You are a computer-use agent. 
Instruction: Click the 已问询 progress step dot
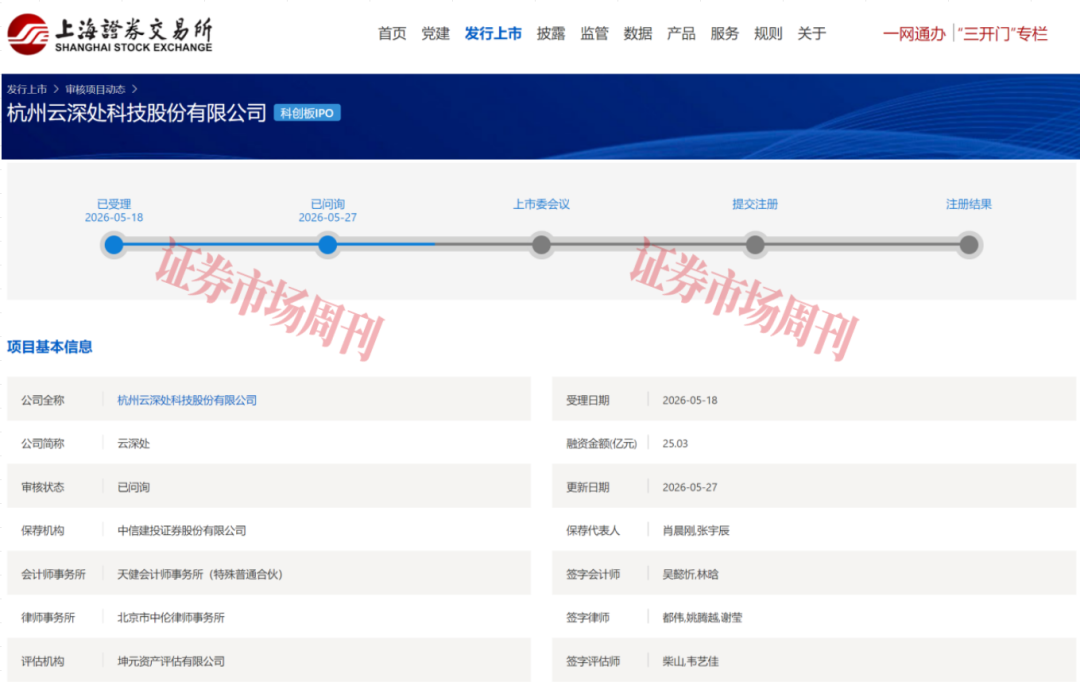pos(328,244)
